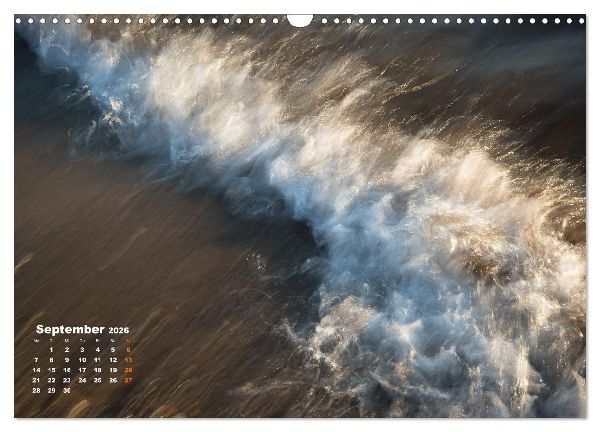Image resolution: width=600 pixels, height=432 pixels.
Task: Select date 14 in the calendar
Action: [36, 370]
